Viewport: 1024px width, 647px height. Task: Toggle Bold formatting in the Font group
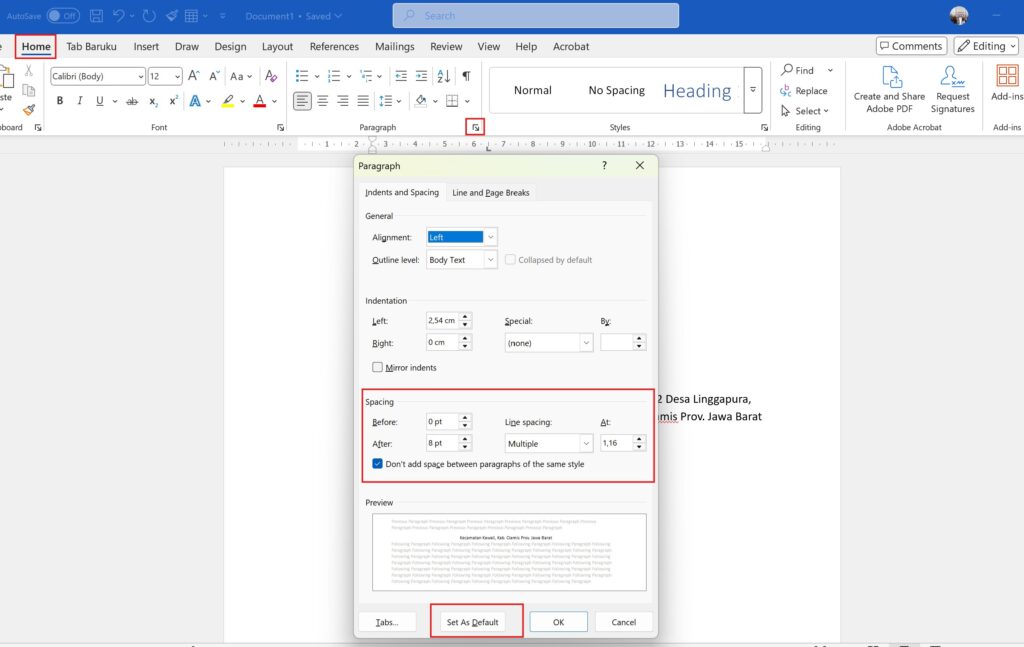59,101
